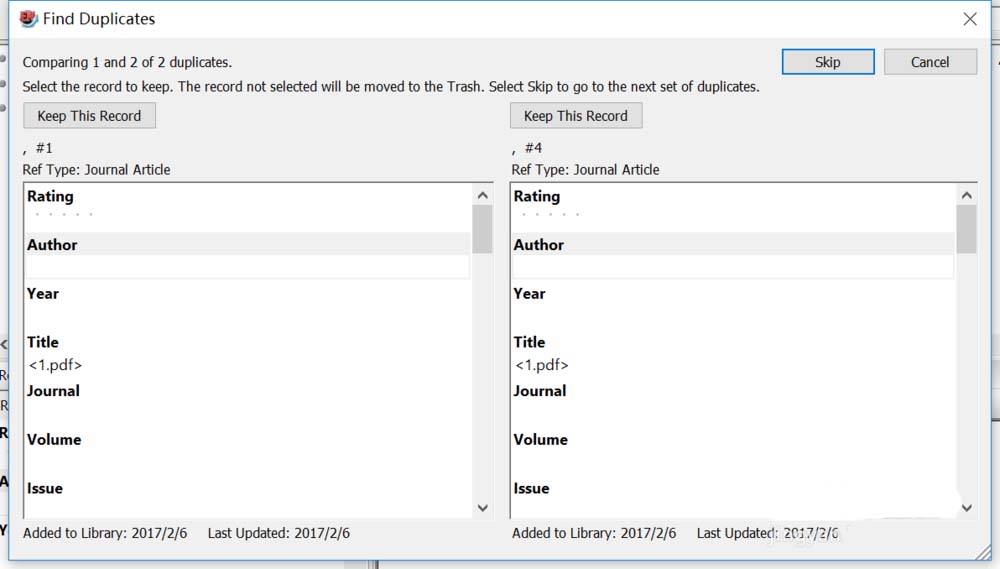Viewport: 1000px width, 569px height.
Task: Click 'Last Updated: 2017/2/6' under record #1
Action: [279, 533]
